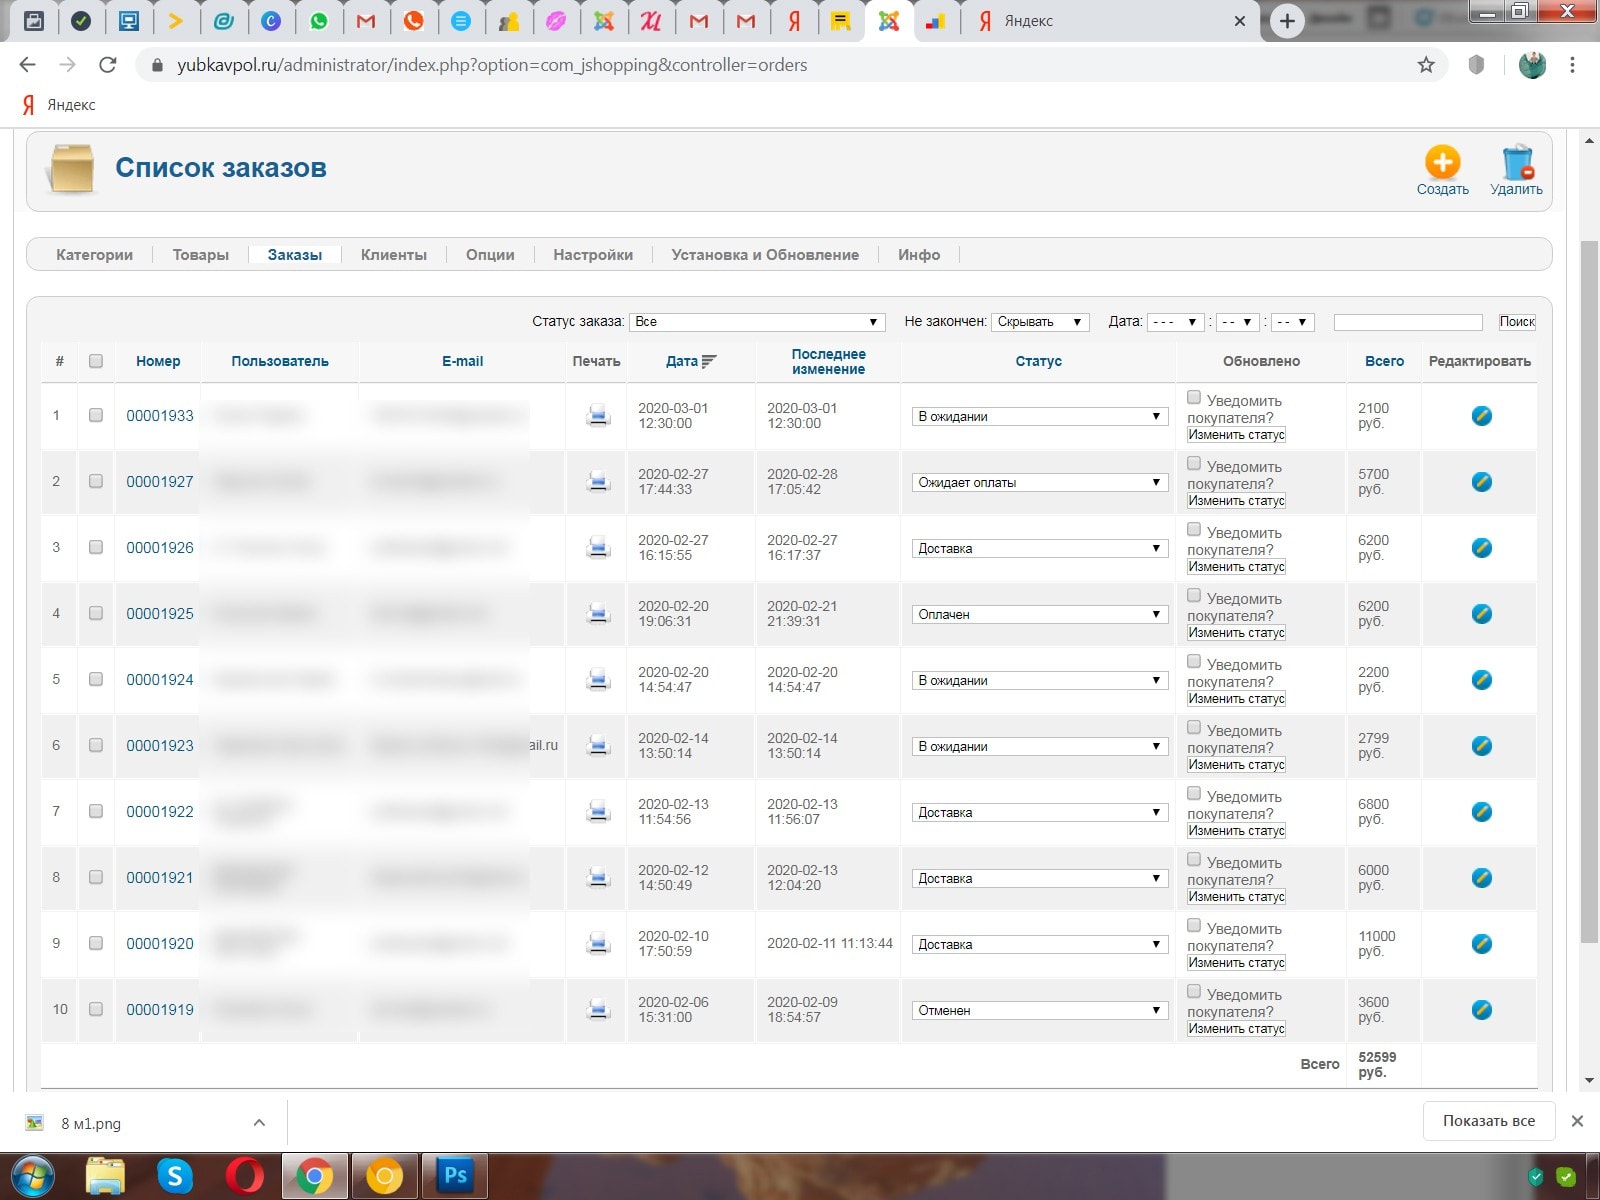Screen dimensions: 1600x1200
Task: Edit order 00001927 using pencil icon
Action: click(1481, 482)
